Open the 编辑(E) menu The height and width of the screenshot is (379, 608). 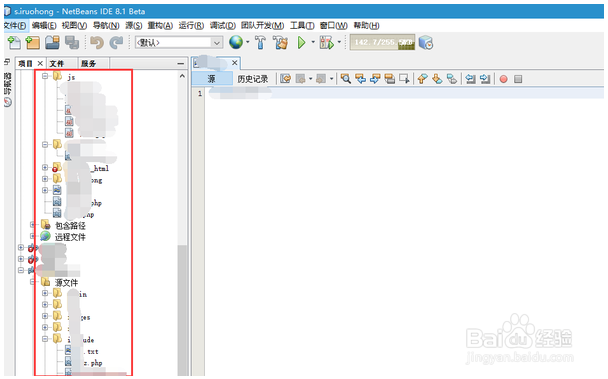tap(44, 26)
